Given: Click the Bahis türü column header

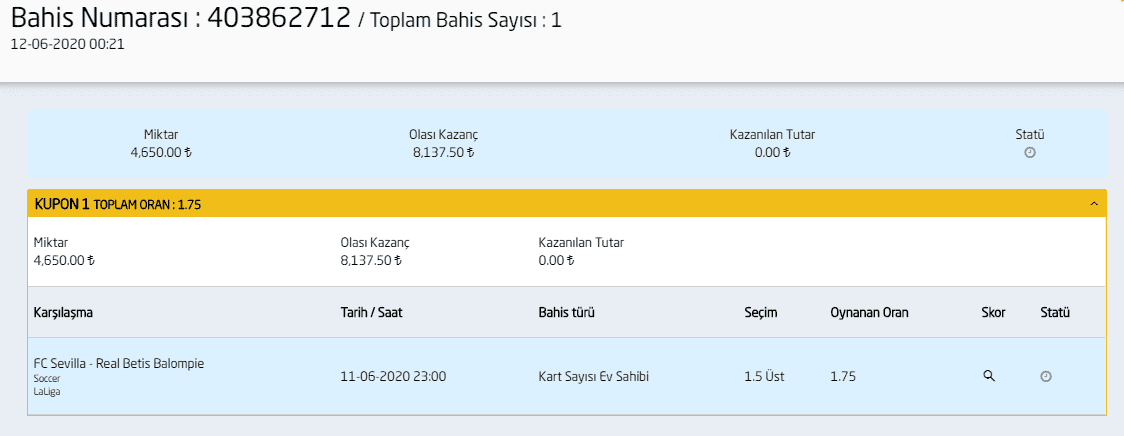Looking at the screenshot, I should 567,313.
